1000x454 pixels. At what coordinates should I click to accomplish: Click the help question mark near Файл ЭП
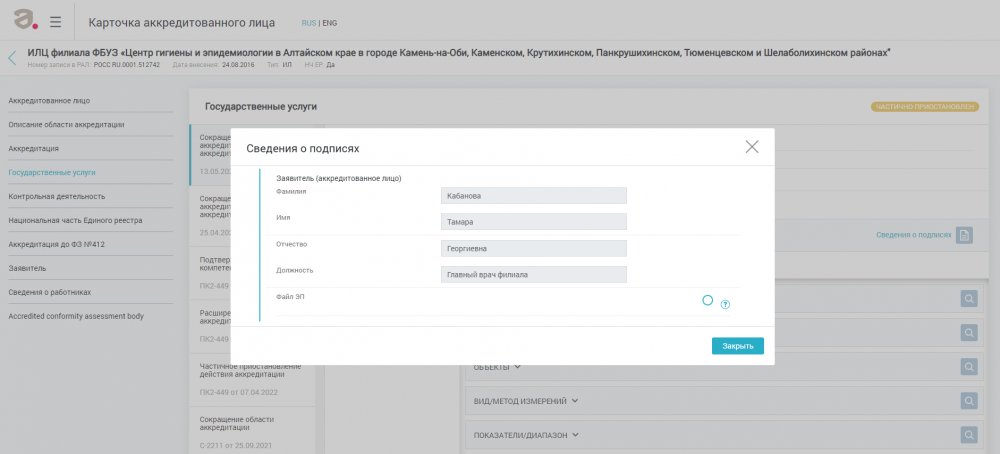725,304
